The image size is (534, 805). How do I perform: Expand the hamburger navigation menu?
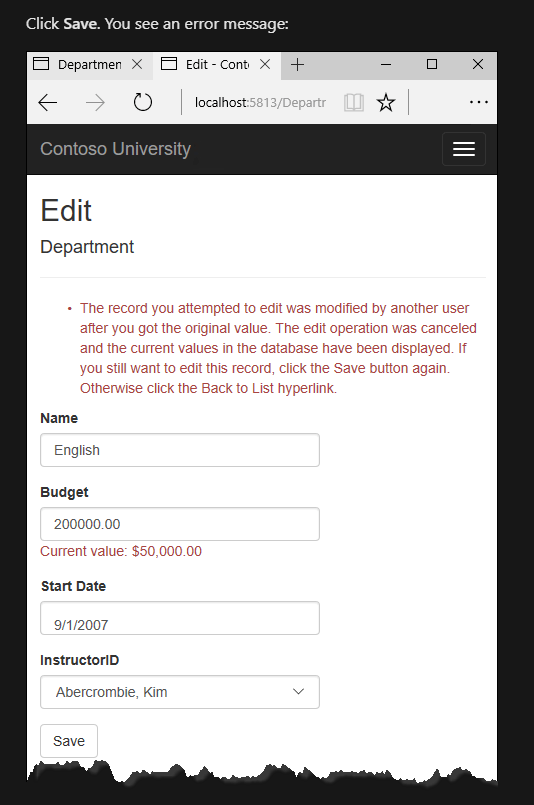pos(464,149)
